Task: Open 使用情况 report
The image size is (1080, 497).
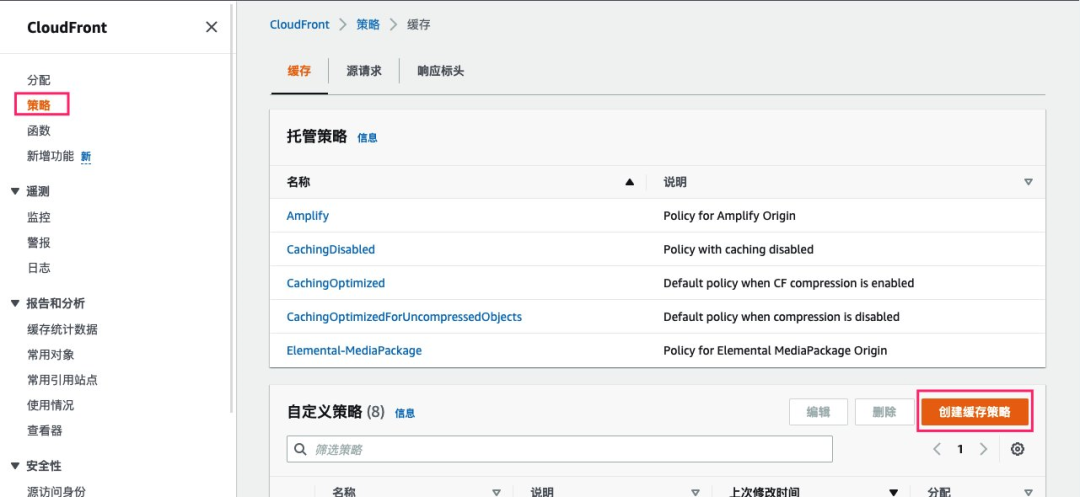Action: 50,405
